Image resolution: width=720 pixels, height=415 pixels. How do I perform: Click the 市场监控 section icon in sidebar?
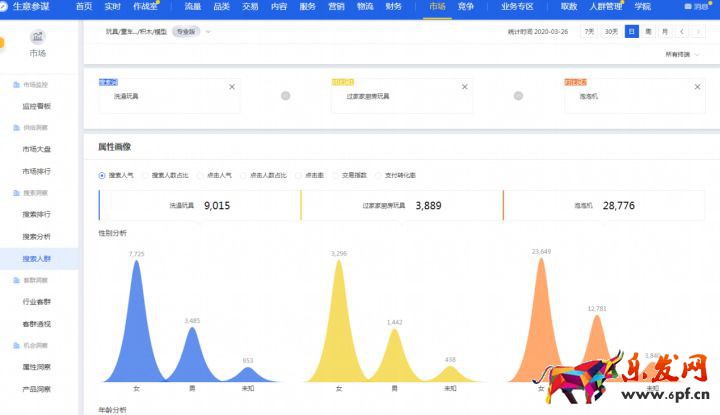[x=16, y=86]
